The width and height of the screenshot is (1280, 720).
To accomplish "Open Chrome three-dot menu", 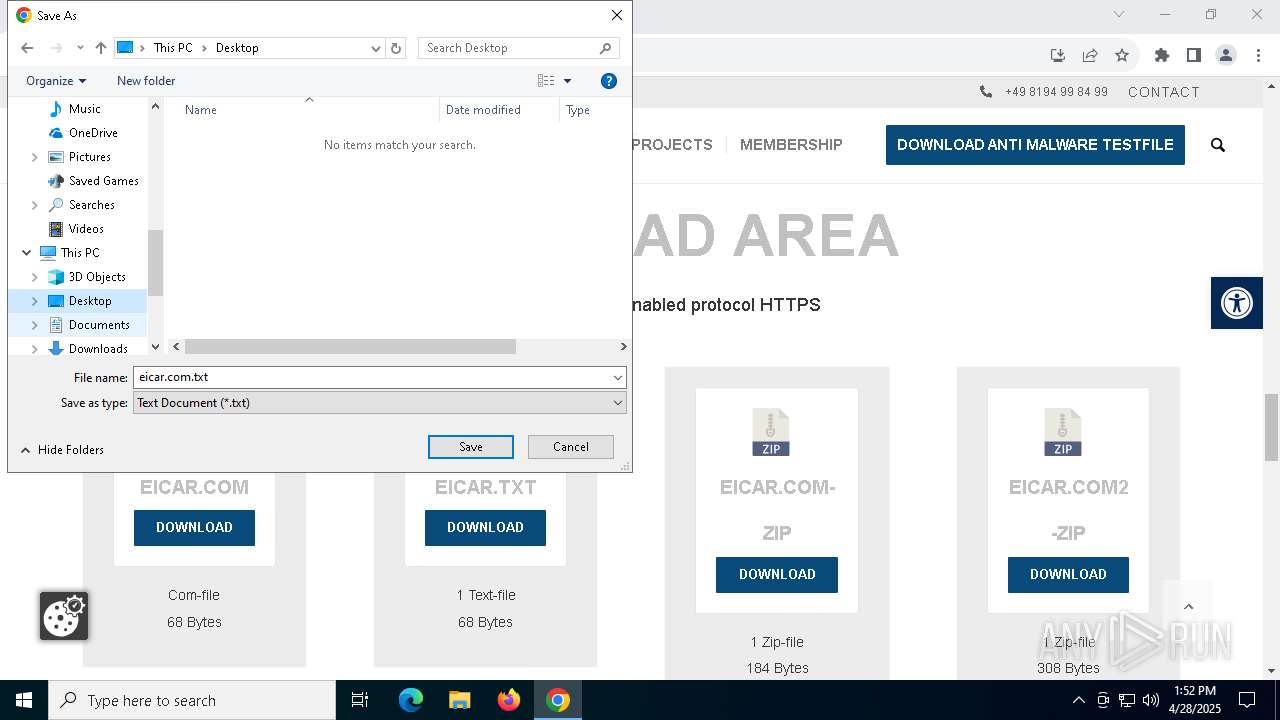I will (1259, 55).
